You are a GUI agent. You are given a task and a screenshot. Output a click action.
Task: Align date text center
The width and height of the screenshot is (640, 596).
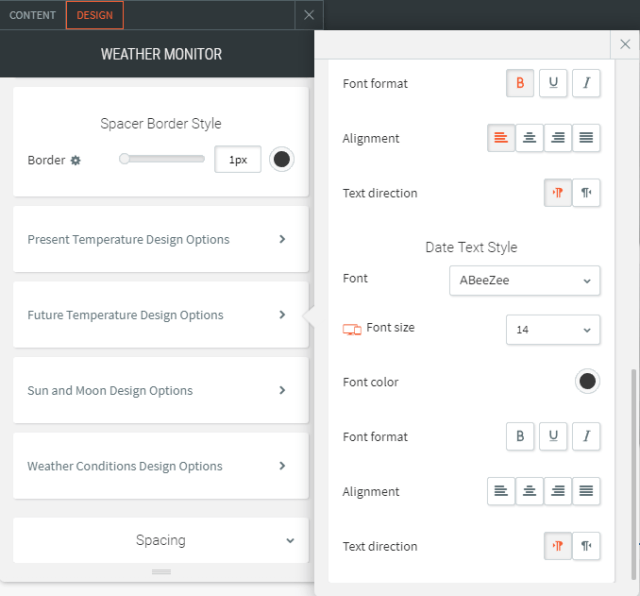coord(529,491)
